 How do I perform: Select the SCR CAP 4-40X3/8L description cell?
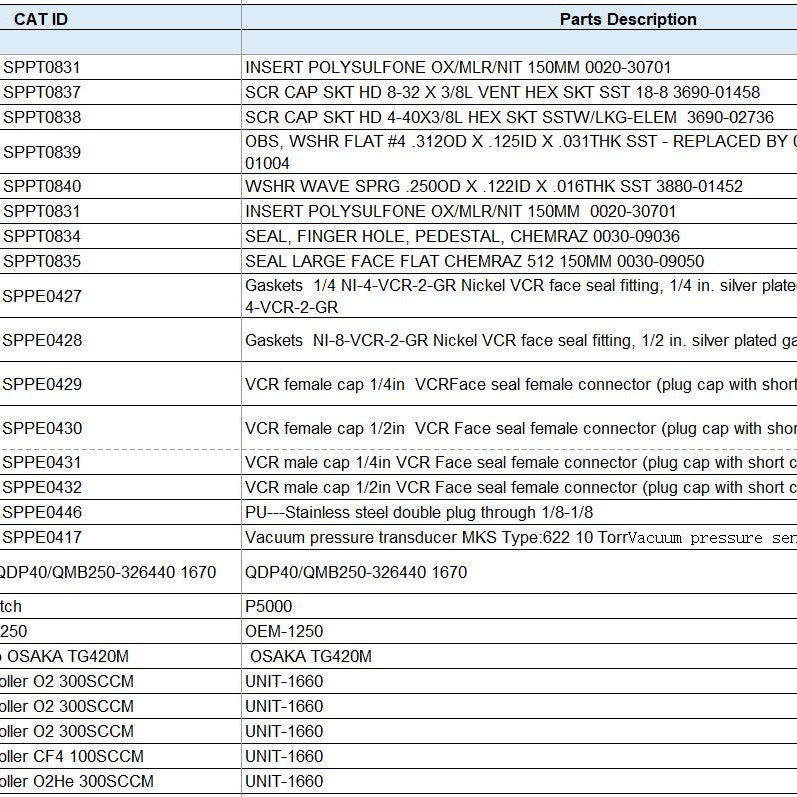click(x=509, y=117)
